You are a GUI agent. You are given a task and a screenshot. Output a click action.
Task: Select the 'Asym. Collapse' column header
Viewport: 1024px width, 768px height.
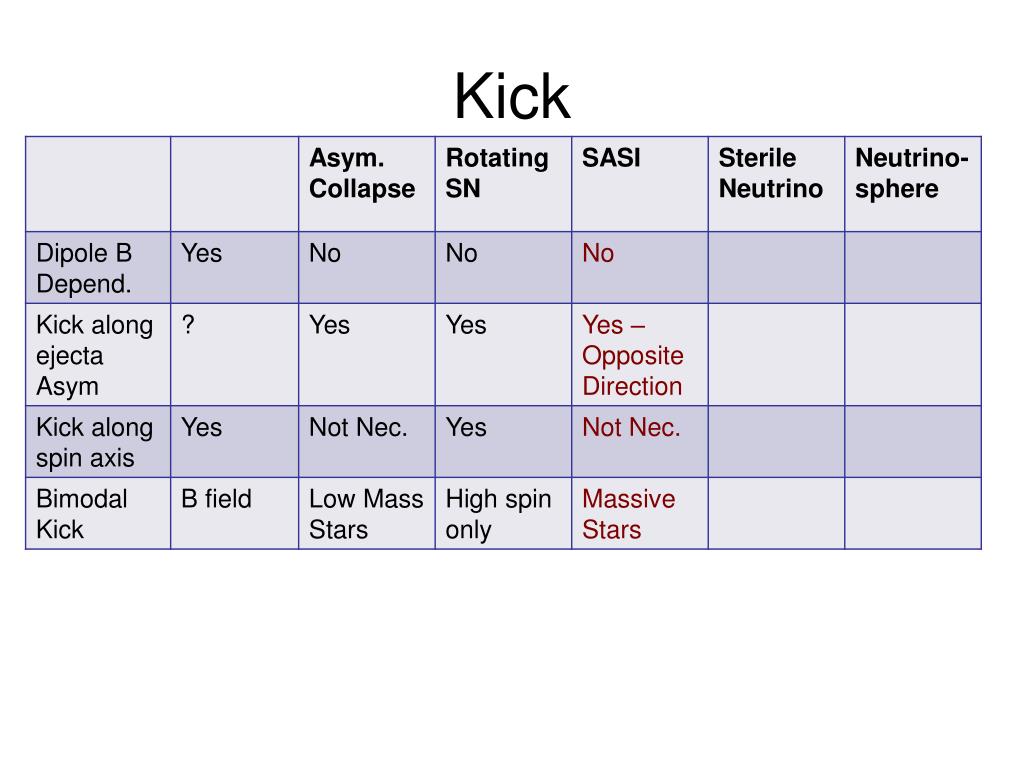point(366,184)
